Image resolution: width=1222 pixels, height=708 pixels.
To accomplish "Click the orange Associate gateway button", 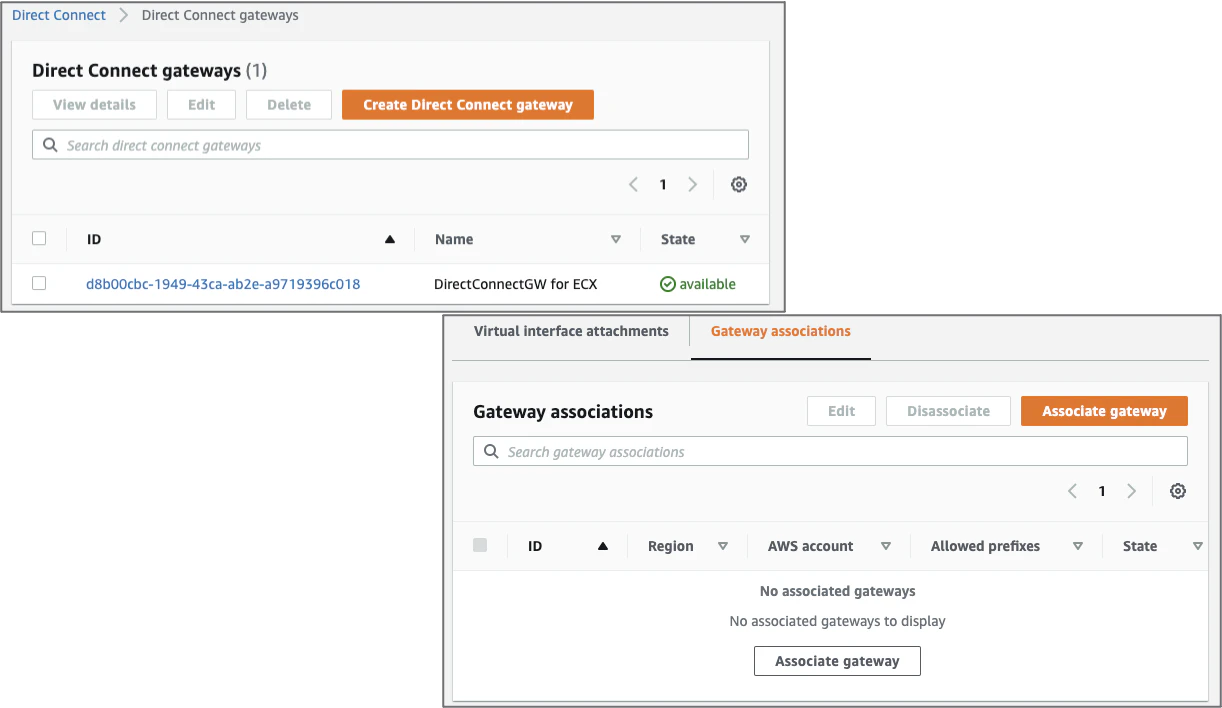I will tap(1104, 411).
